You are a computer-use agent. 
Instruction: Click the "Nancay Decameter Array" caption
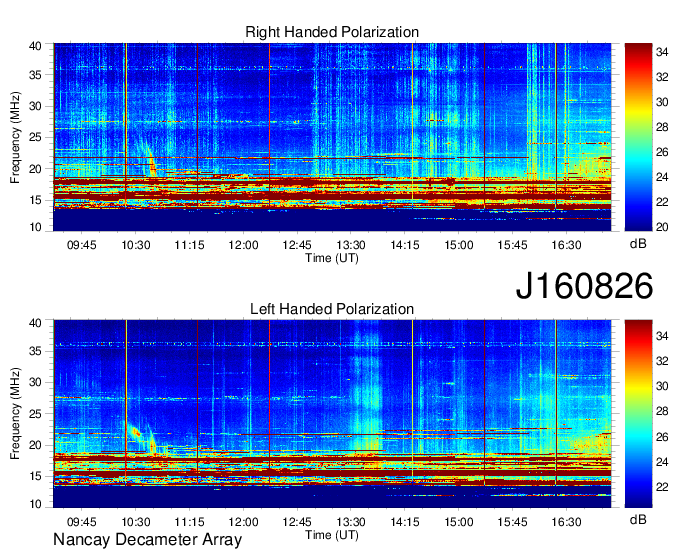coord(147,540)
